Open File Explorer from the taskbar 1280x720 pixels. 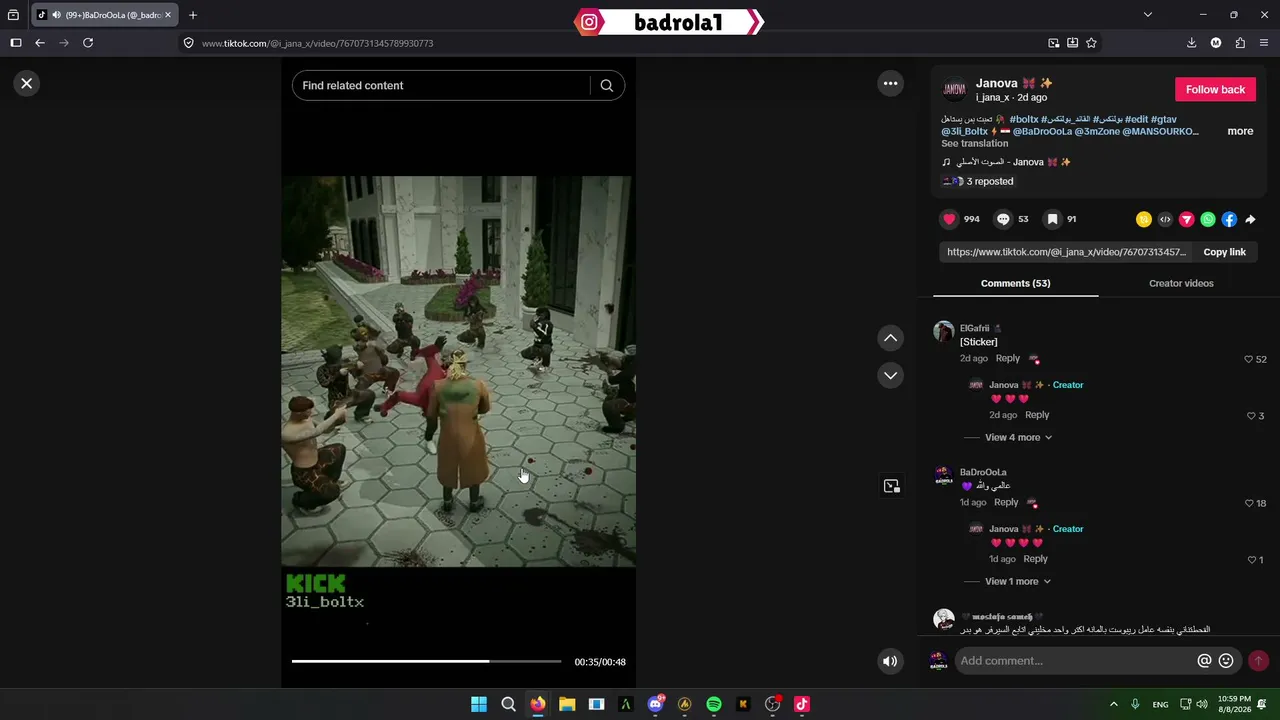click(x=567, y=704)
